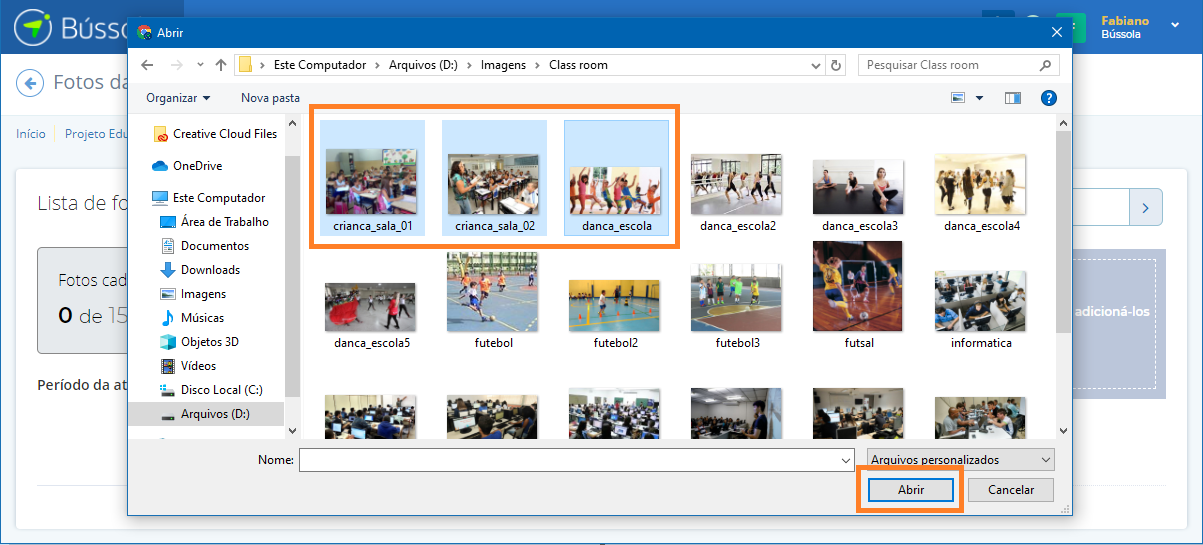Expand the path chevron before Este Computador

point(263,65)
